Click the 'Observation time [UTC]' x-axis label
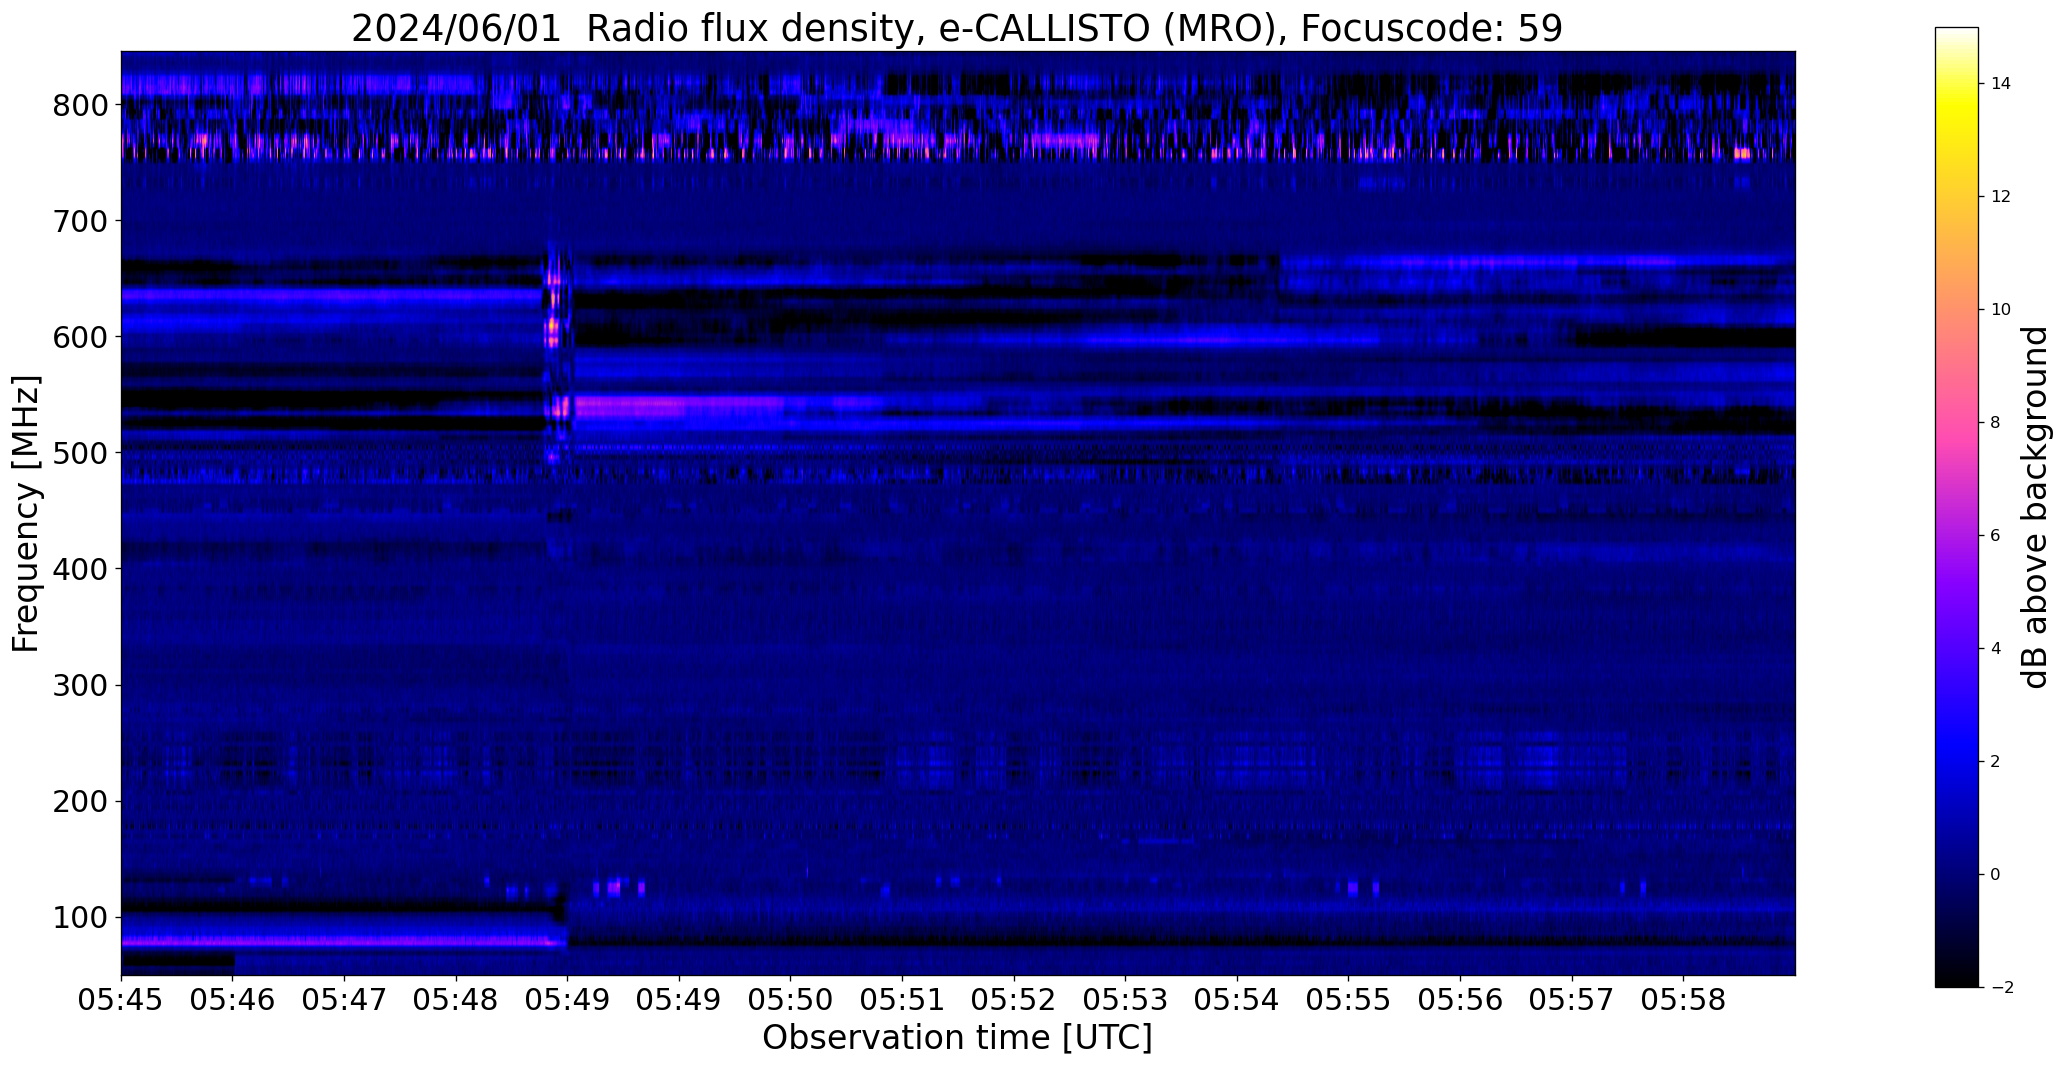Image resolution: width=2066 pixels, height=1067 pixels. point(957,1038)
